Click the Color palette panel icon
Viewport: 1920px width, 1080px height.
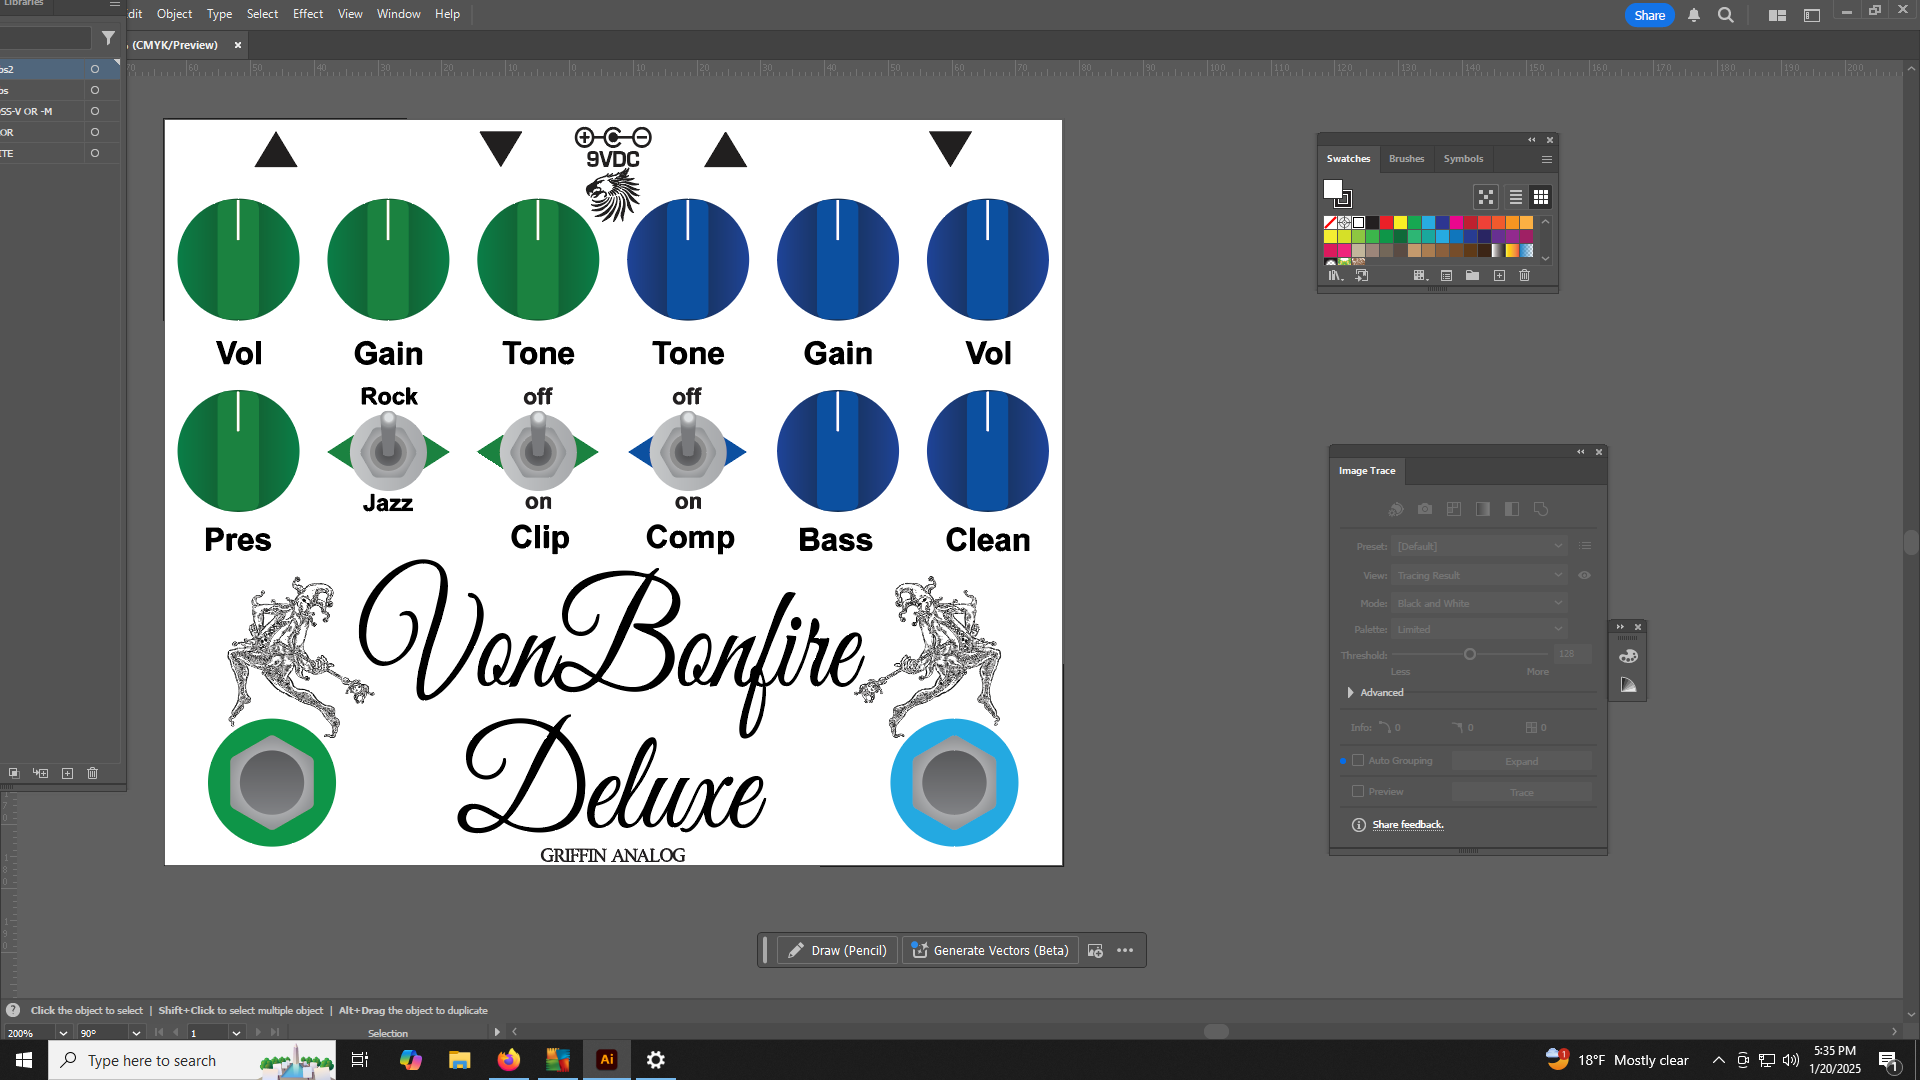click(1628, 656)
